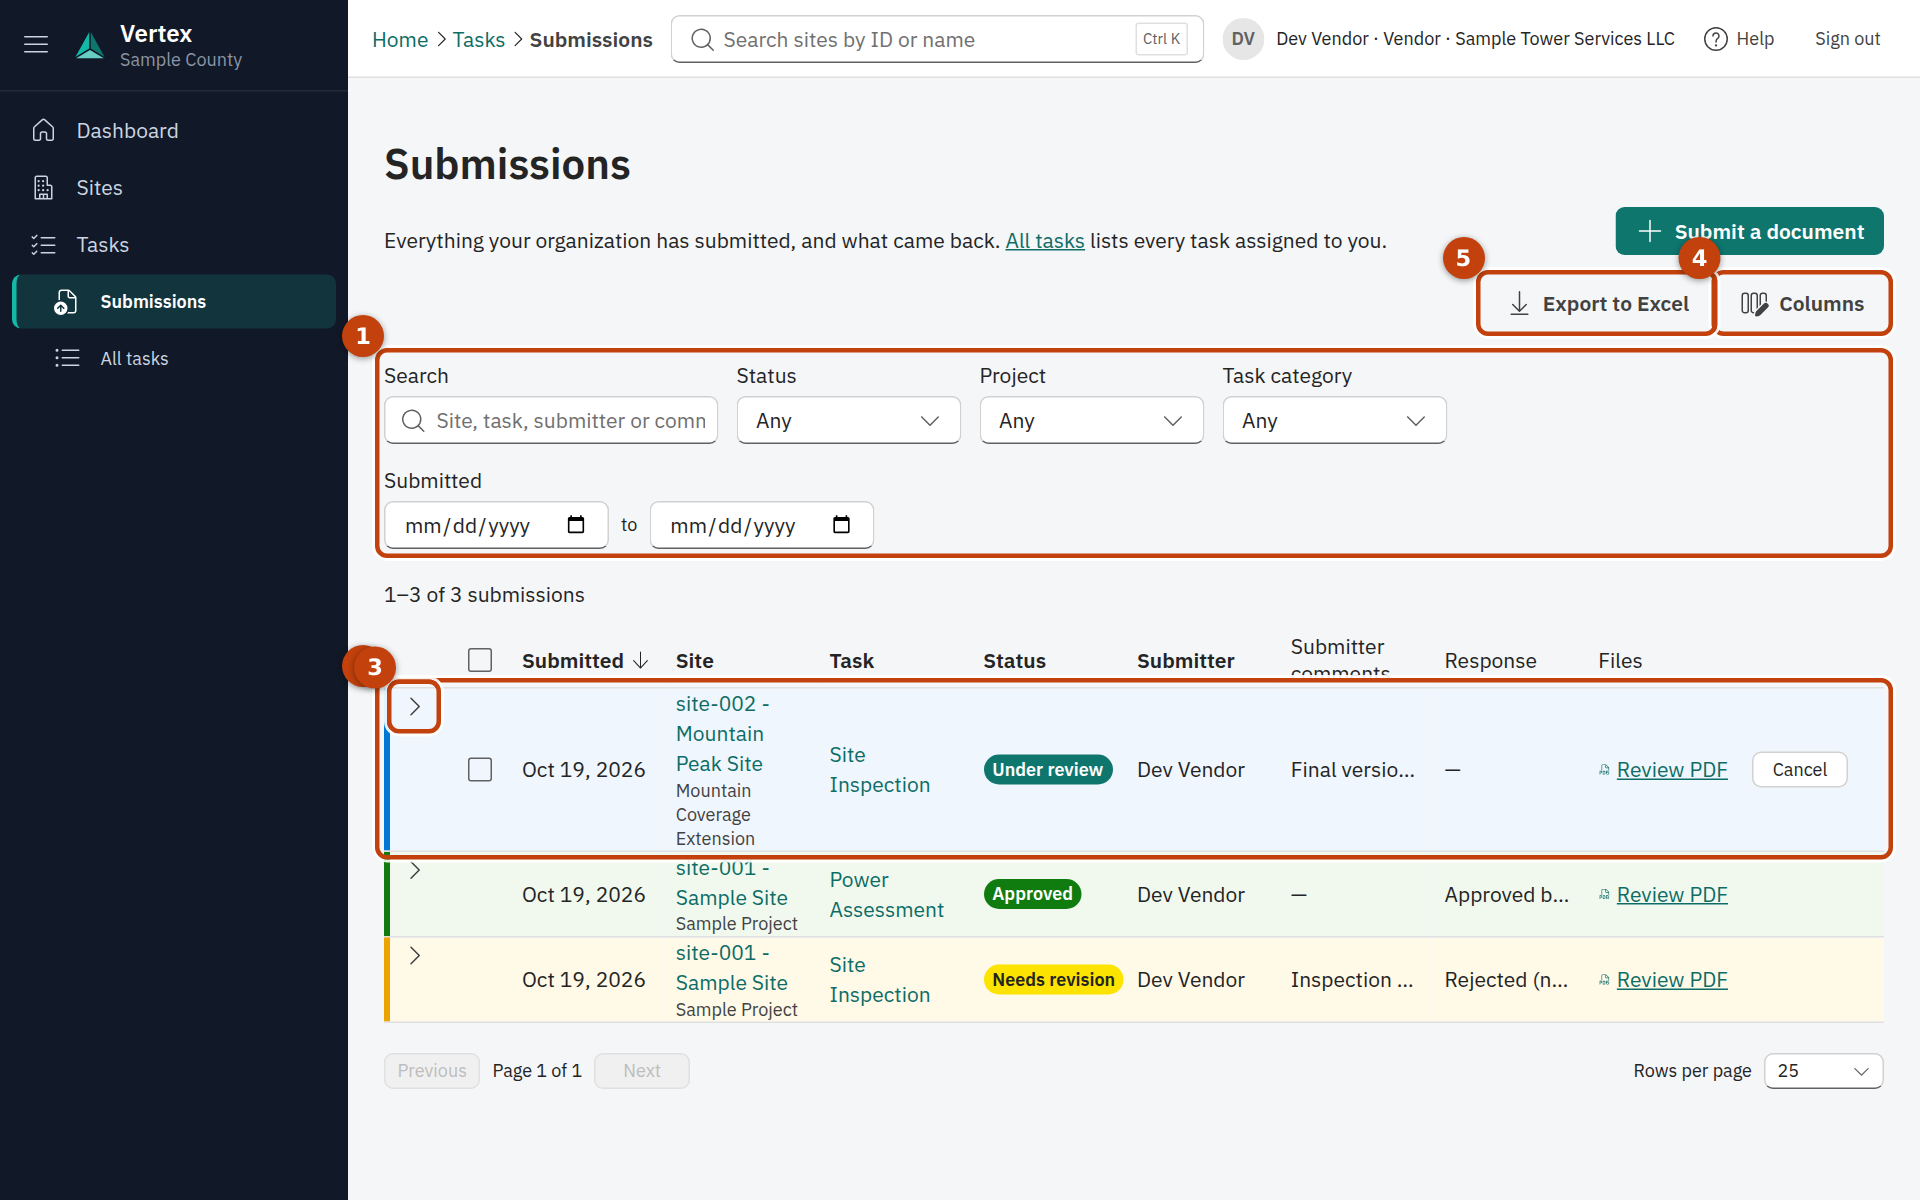Open Review PDF in Approved row
The height and width of the screenshot is (1200, 1920).
click(x=1672, y=895)
